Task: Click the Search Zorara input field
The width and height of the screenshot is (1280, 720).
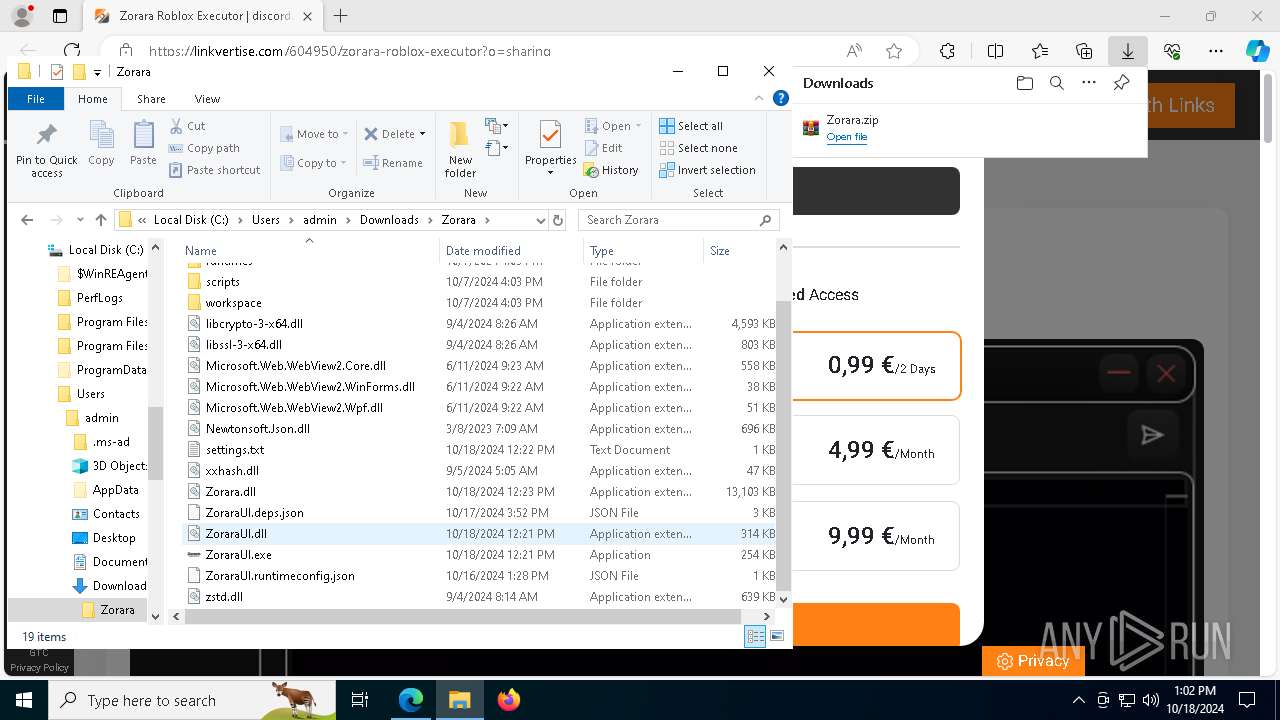Action: pyautogui.click(x=681, y=220)
